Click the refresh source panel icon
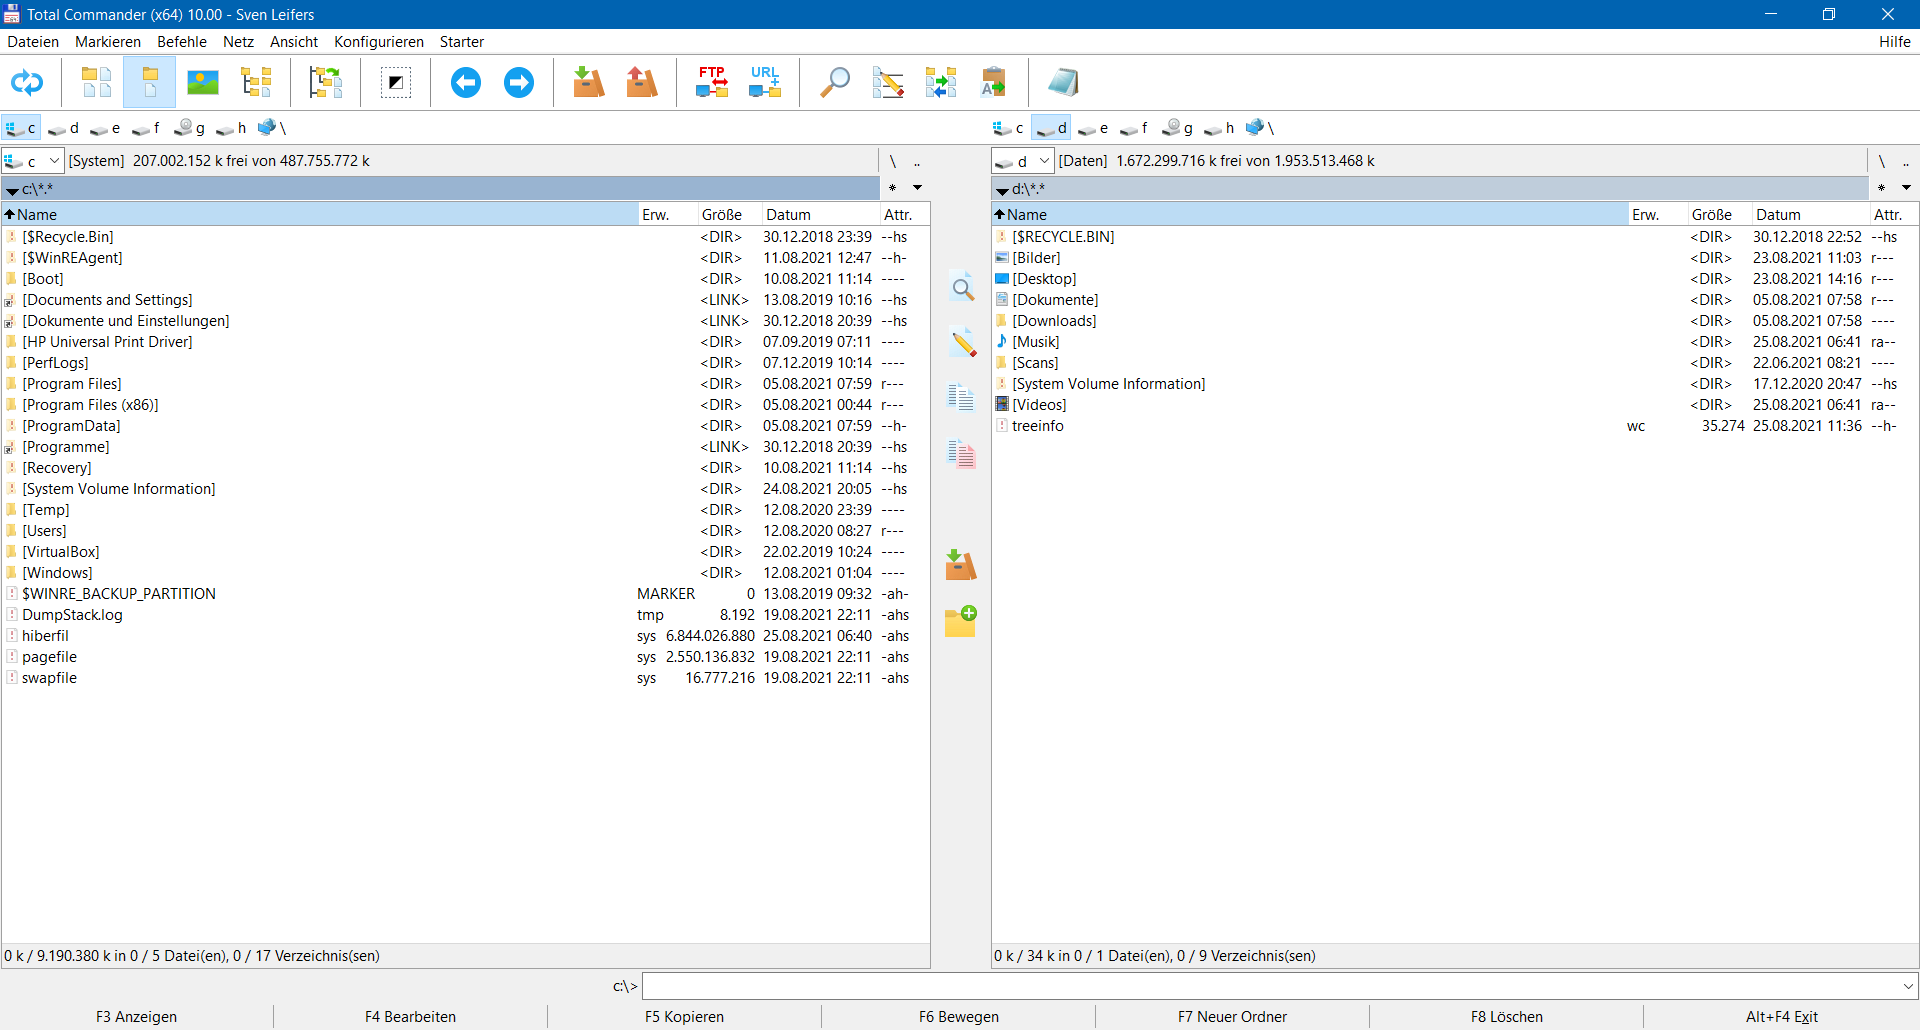 click(x=27, y=83)
